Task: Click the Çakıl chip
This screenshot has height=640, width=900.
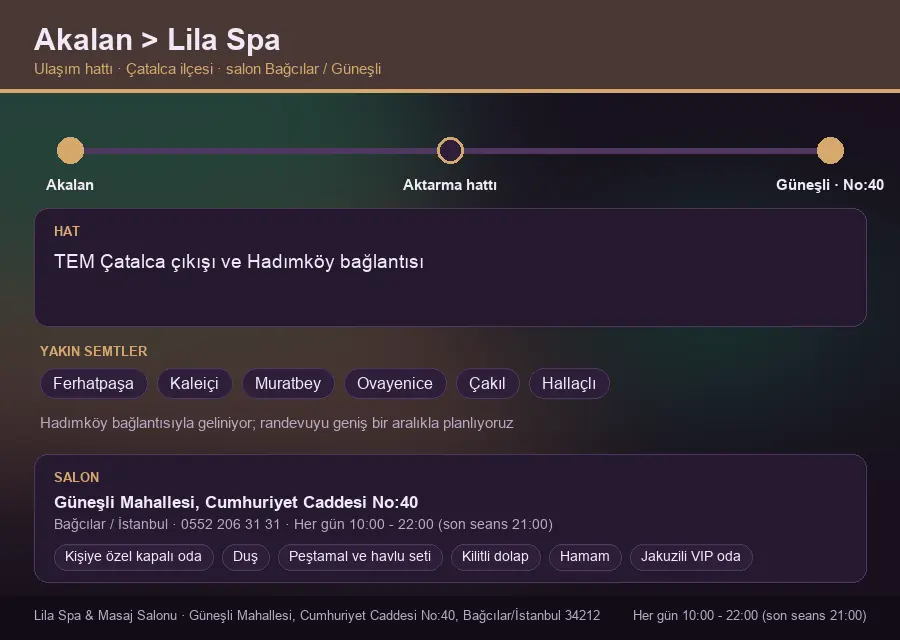Action: tap(487, 383)
